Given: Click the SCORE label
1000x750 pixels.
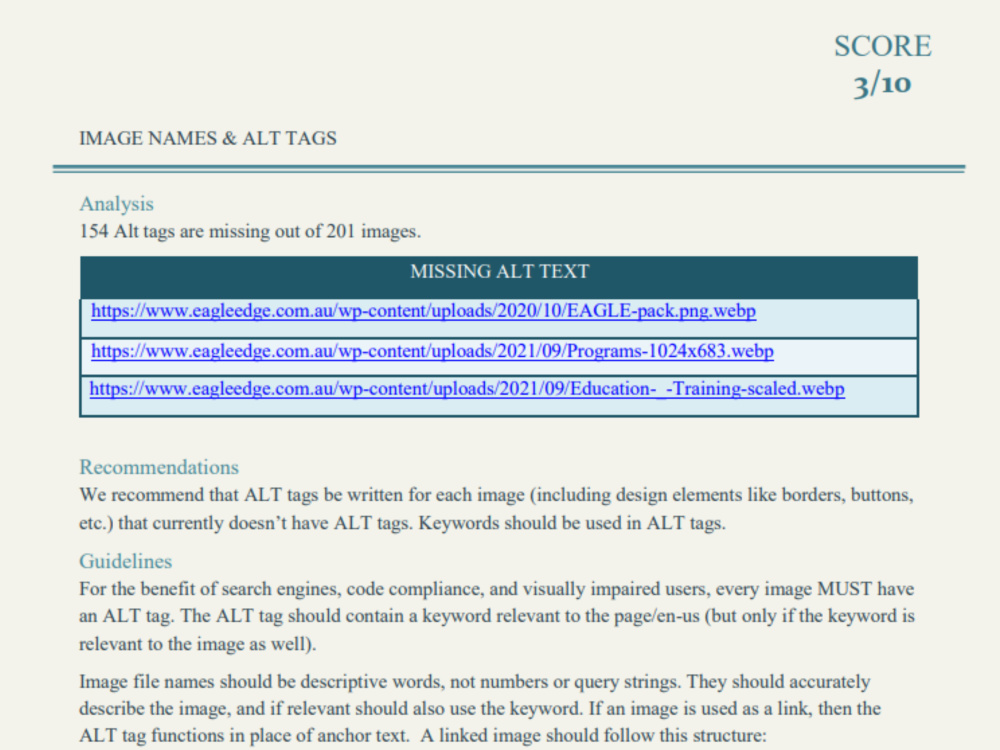Looking at the screenshot, I should pos(883,46).
